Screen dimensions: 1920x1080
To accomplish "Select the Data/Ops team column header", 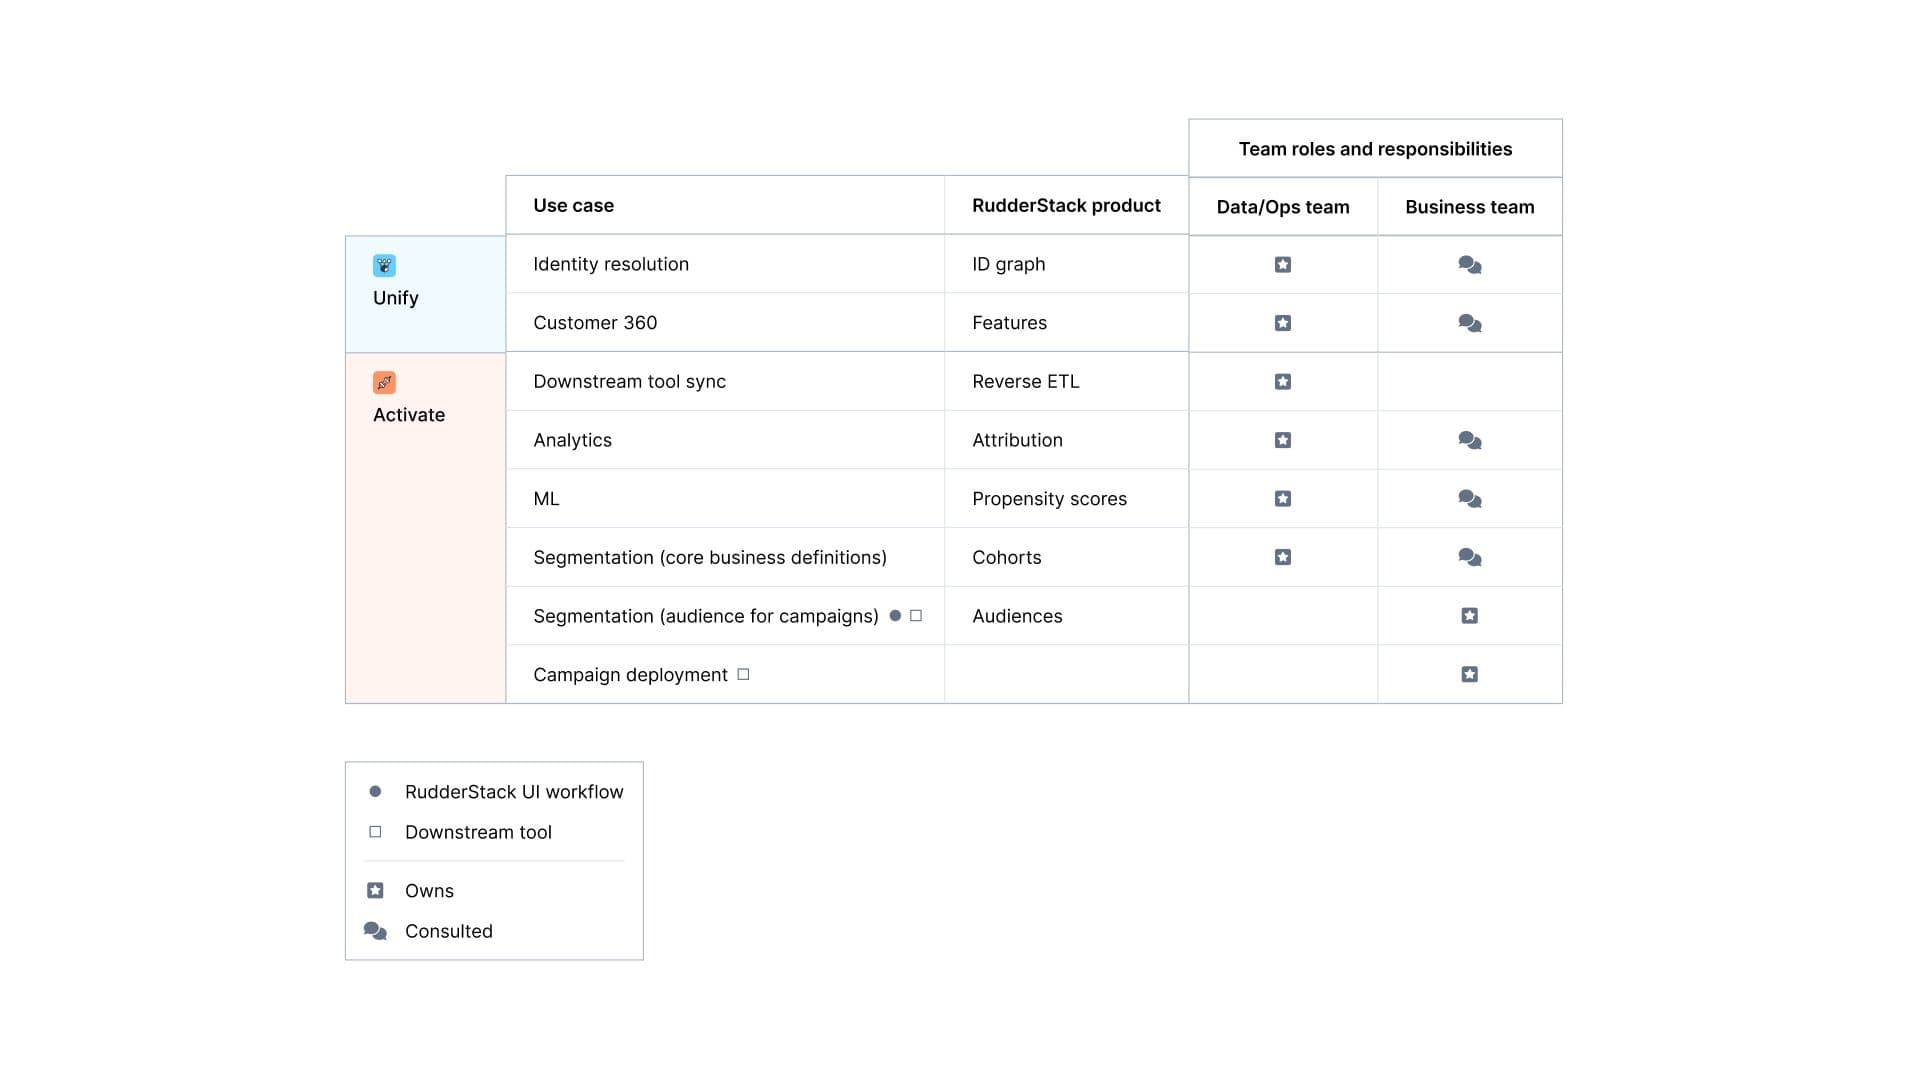I will (x=1283, y=207).
